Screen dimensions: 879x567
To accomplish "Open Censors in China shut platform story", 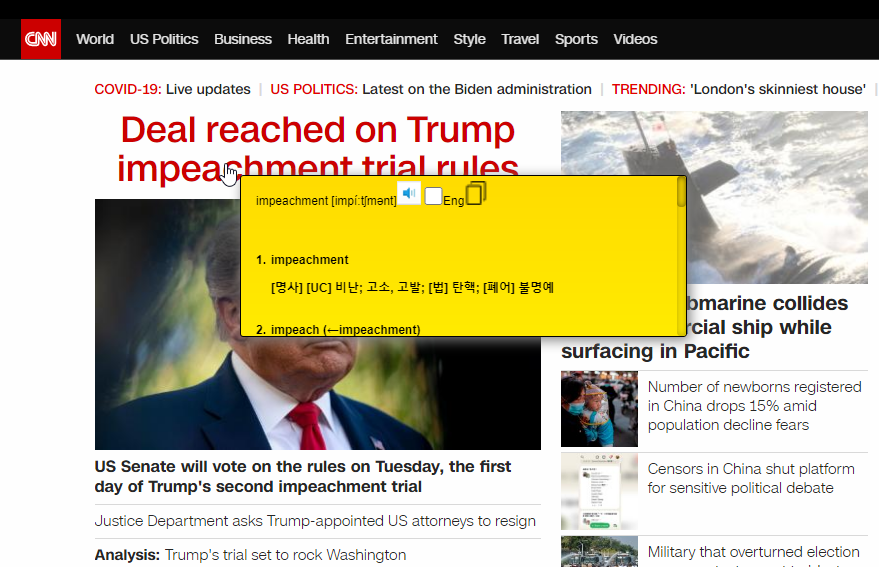I will click(751, 478).
